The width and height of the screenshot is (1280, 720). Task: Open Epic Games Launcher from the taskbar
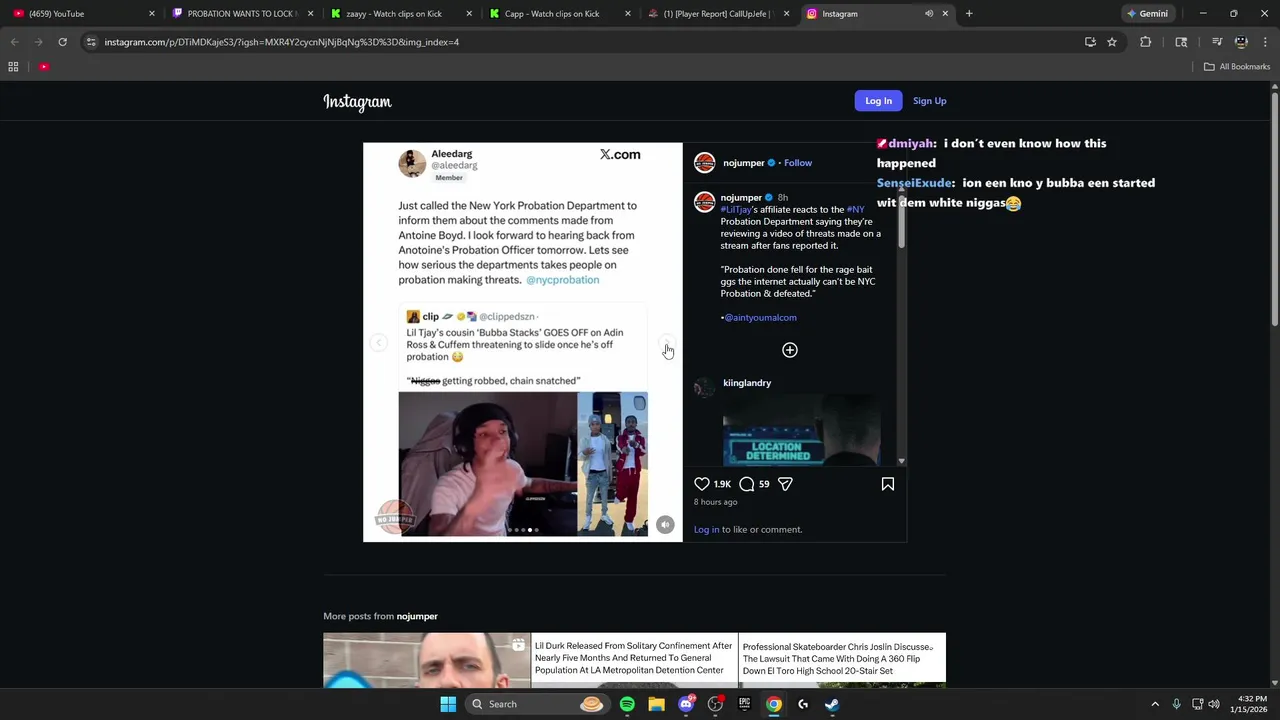pos(744,704)
